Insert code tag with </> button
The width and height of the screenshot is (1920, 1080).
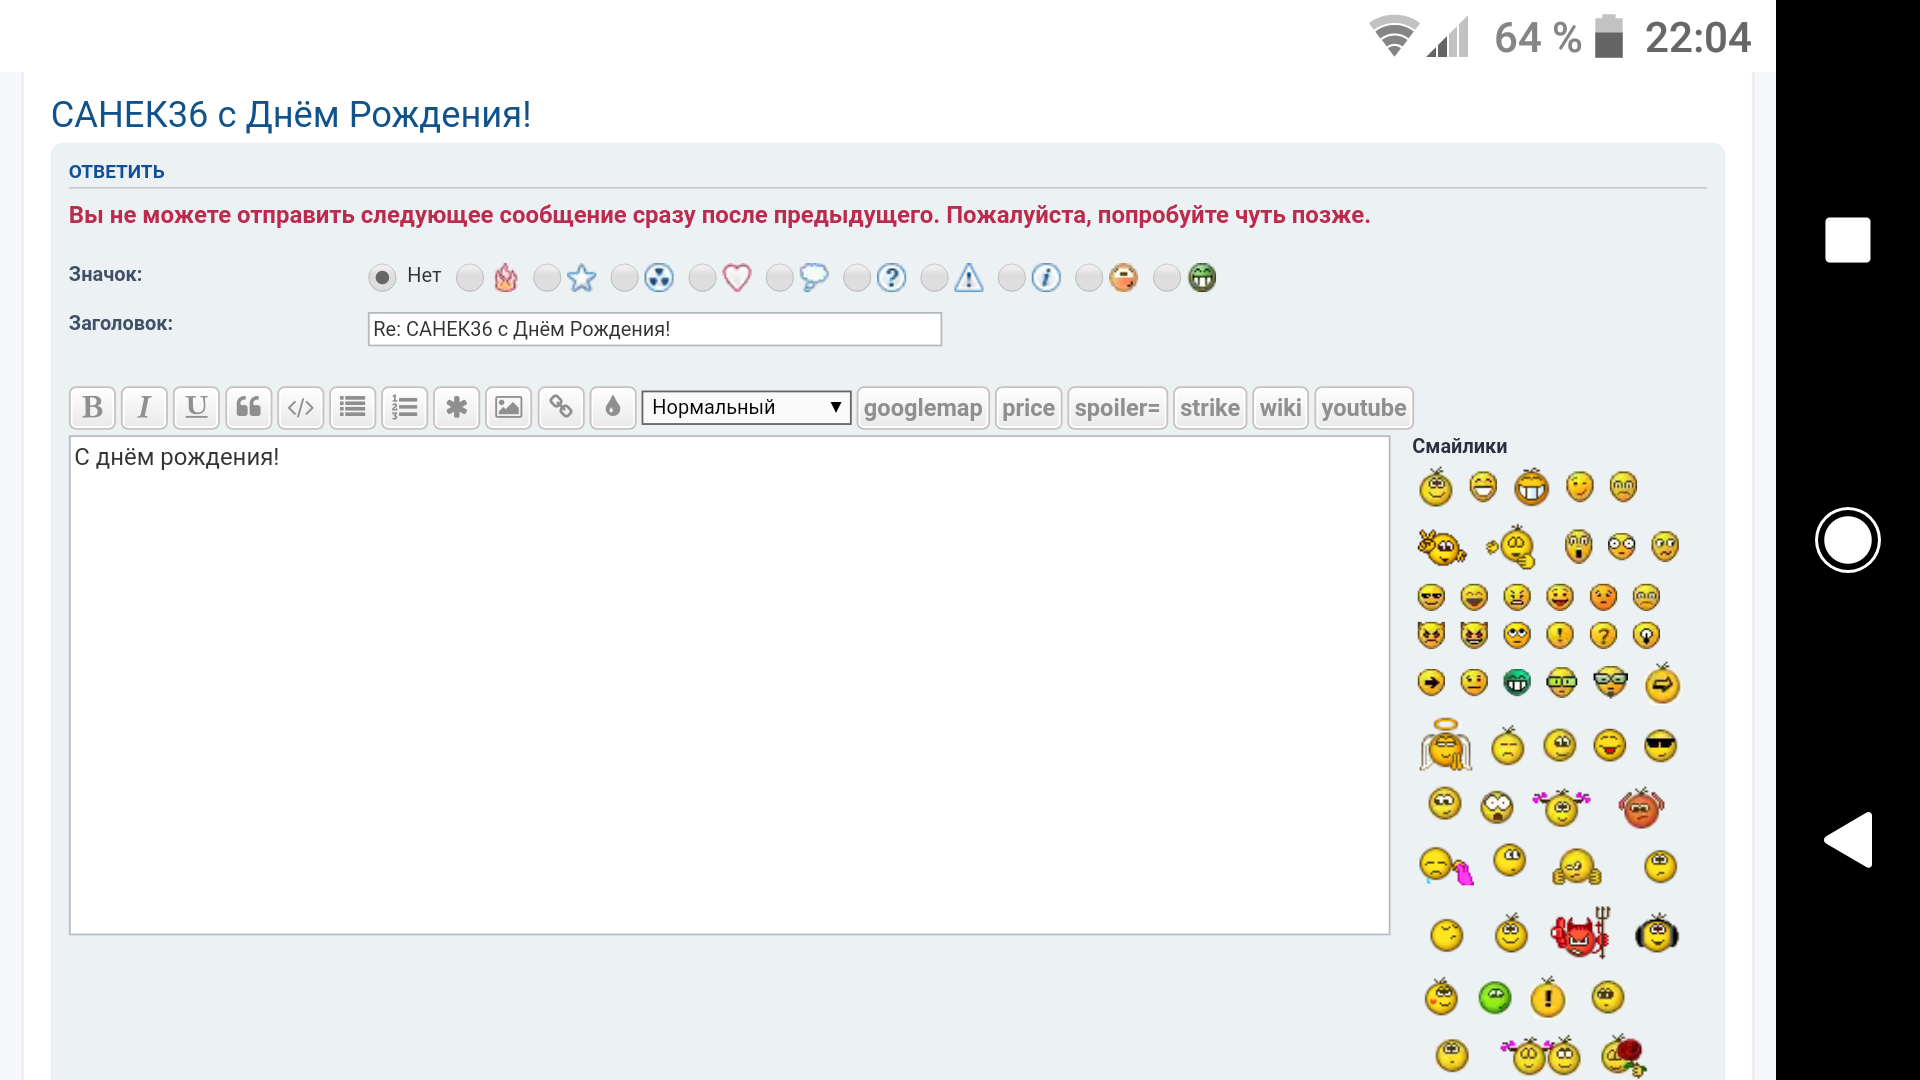[300, 408]
